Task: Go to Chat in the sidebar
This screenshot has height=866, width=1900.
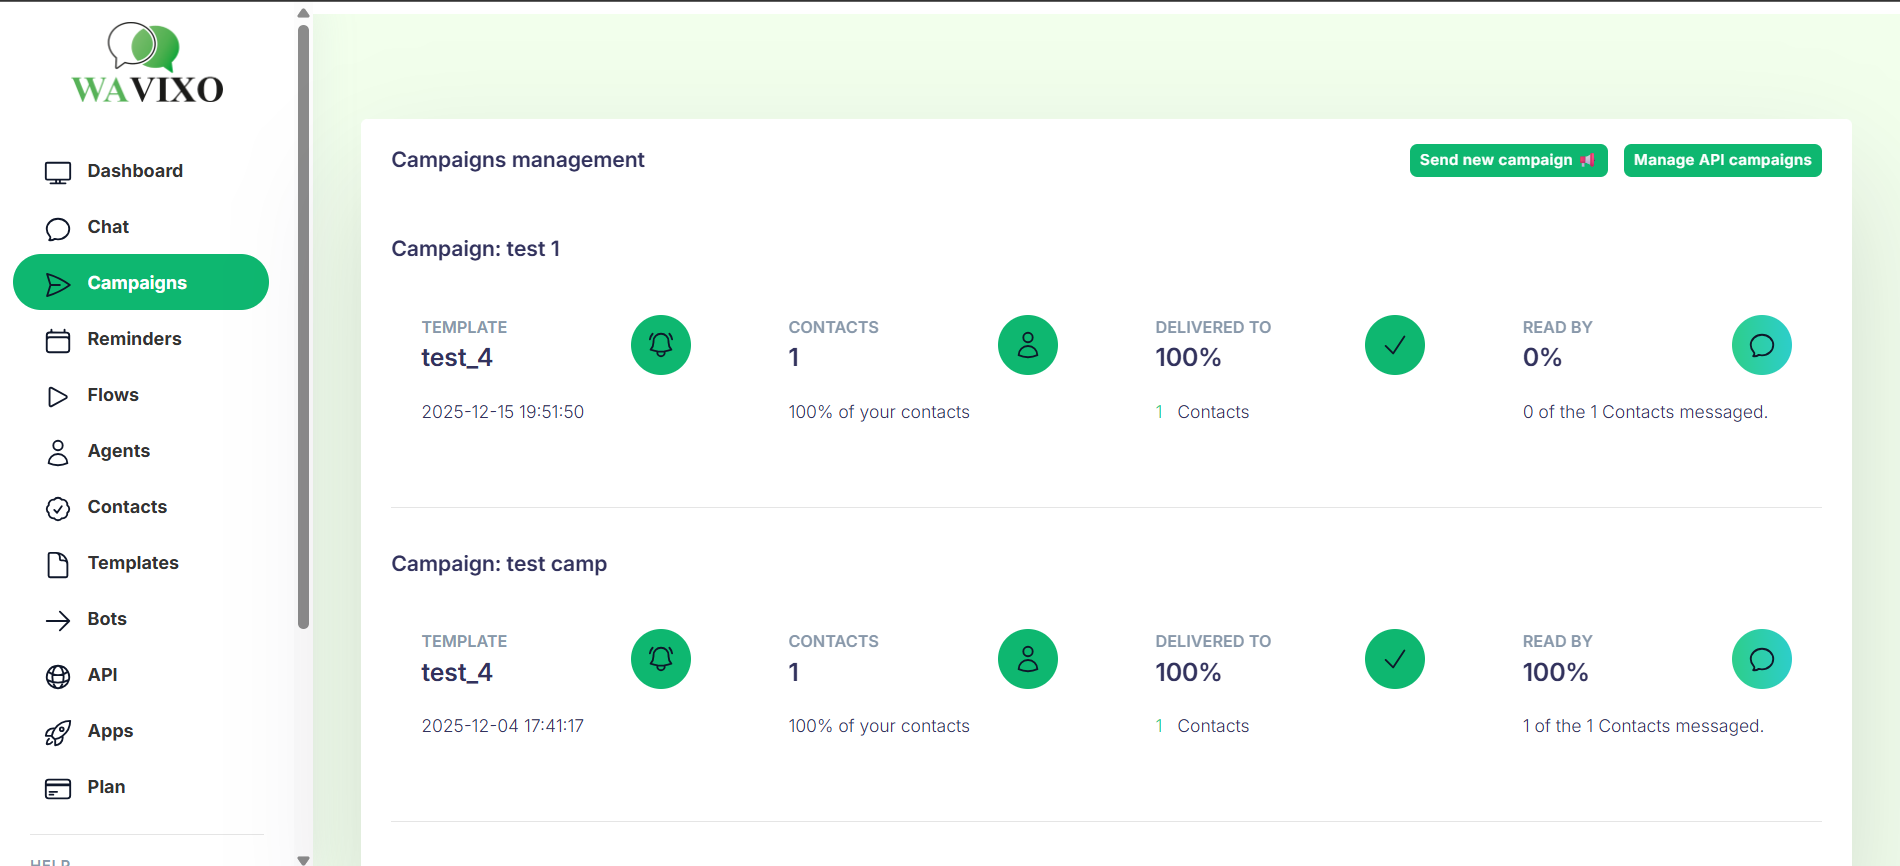Action: 108,227
